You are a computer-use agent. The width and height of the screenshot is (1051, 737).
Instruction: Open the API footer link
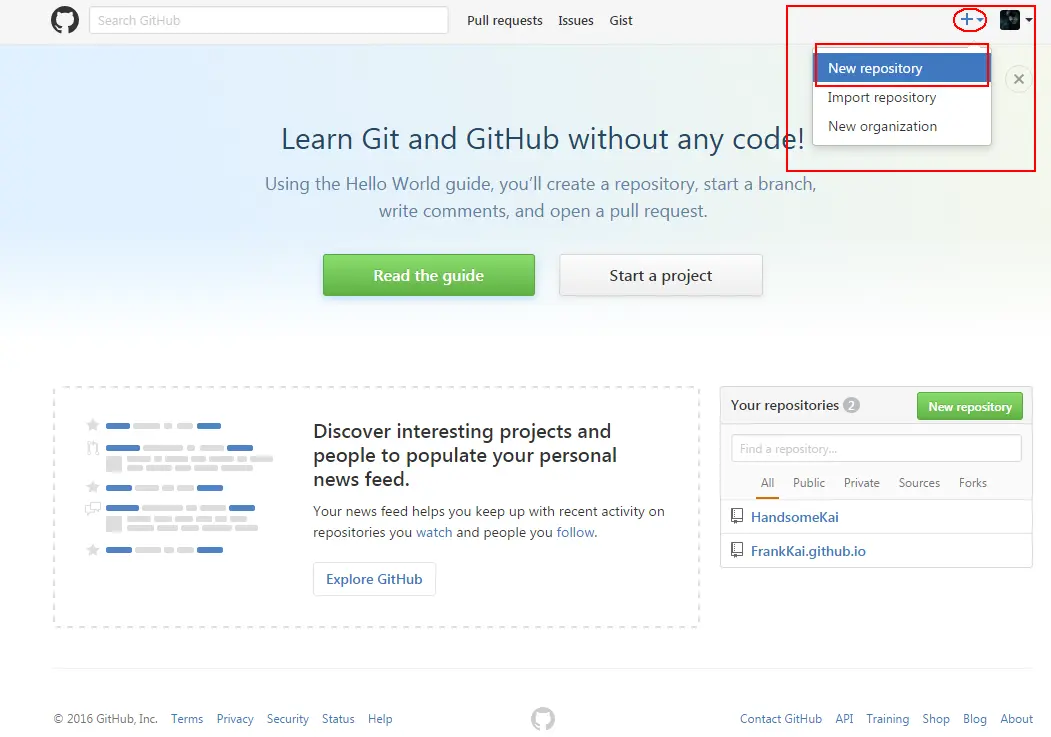point(844,719)
